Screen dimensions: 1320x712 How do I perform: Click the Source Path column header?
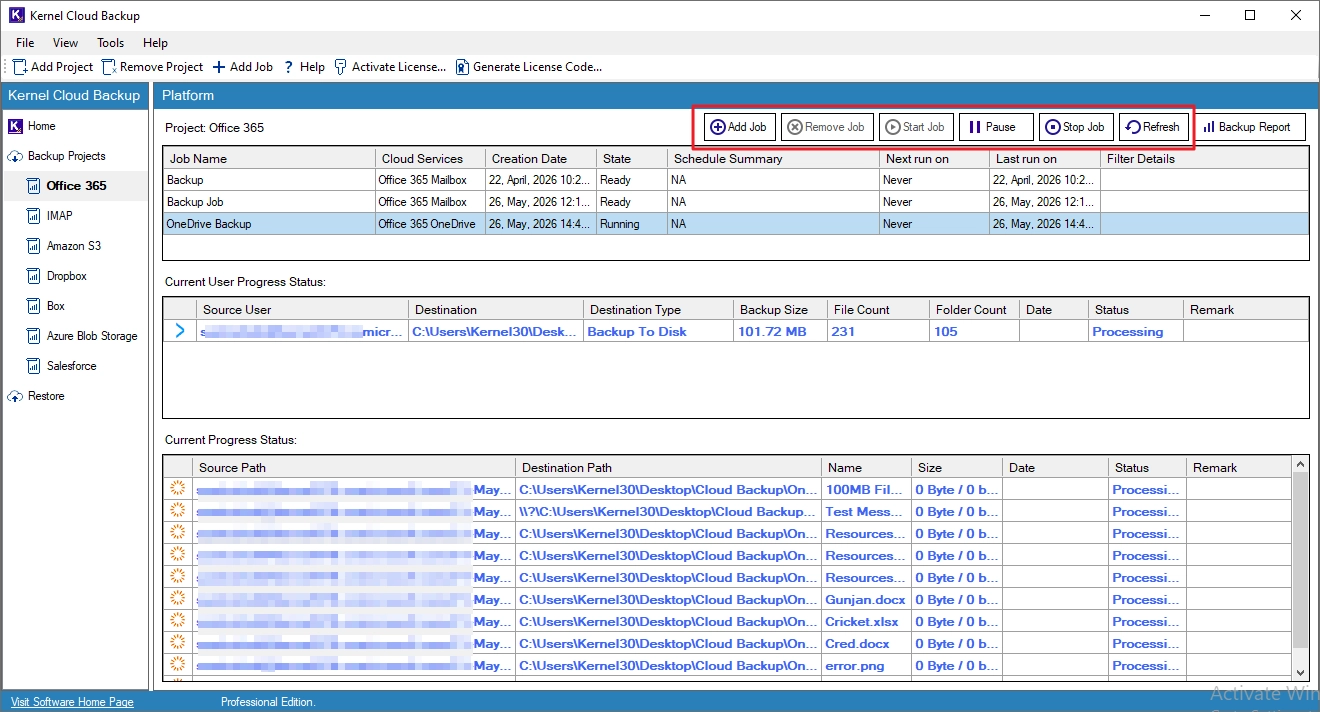point(354,467)
